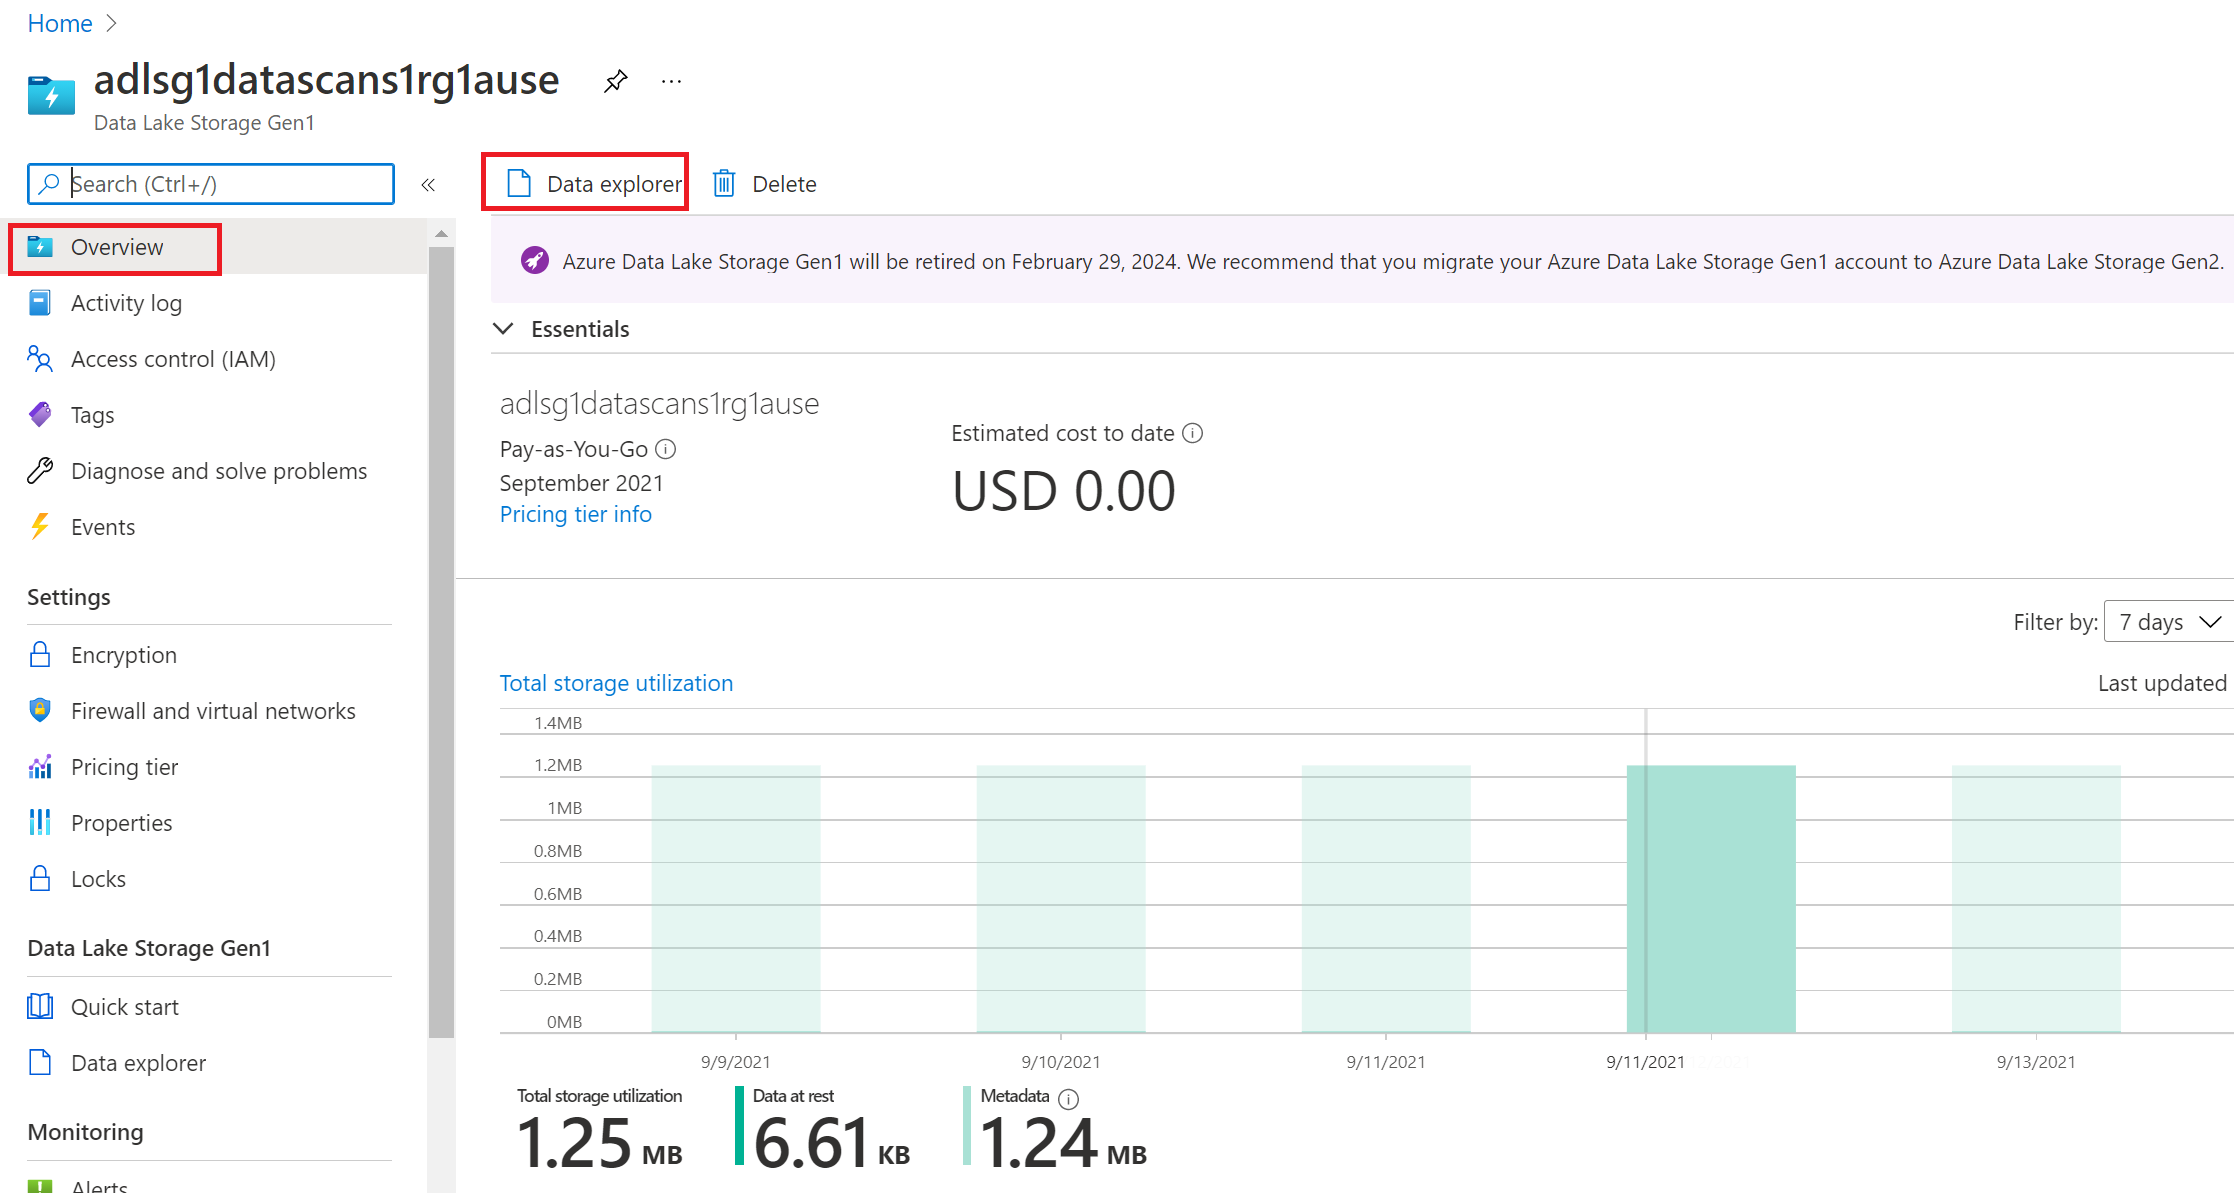Viewport: 2234px width, 1193px height.
Task: Expand the Essentials section chevron
Action: [511, 328]
